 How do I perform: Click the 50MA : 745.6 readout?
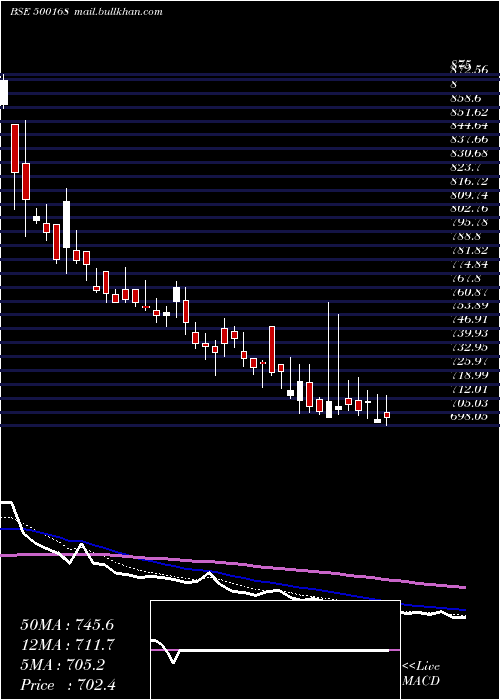click(67, 625)
